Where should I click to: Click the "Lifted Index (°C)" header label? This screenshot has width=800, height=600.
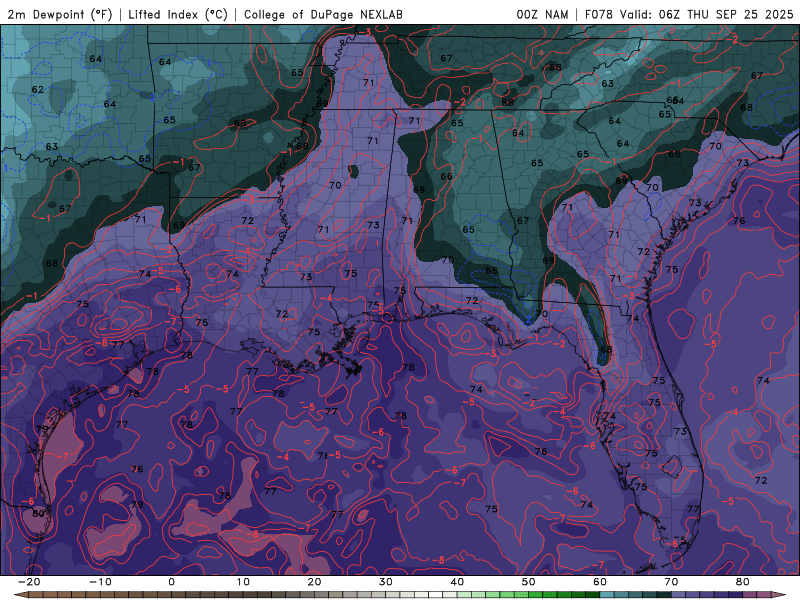178,14
